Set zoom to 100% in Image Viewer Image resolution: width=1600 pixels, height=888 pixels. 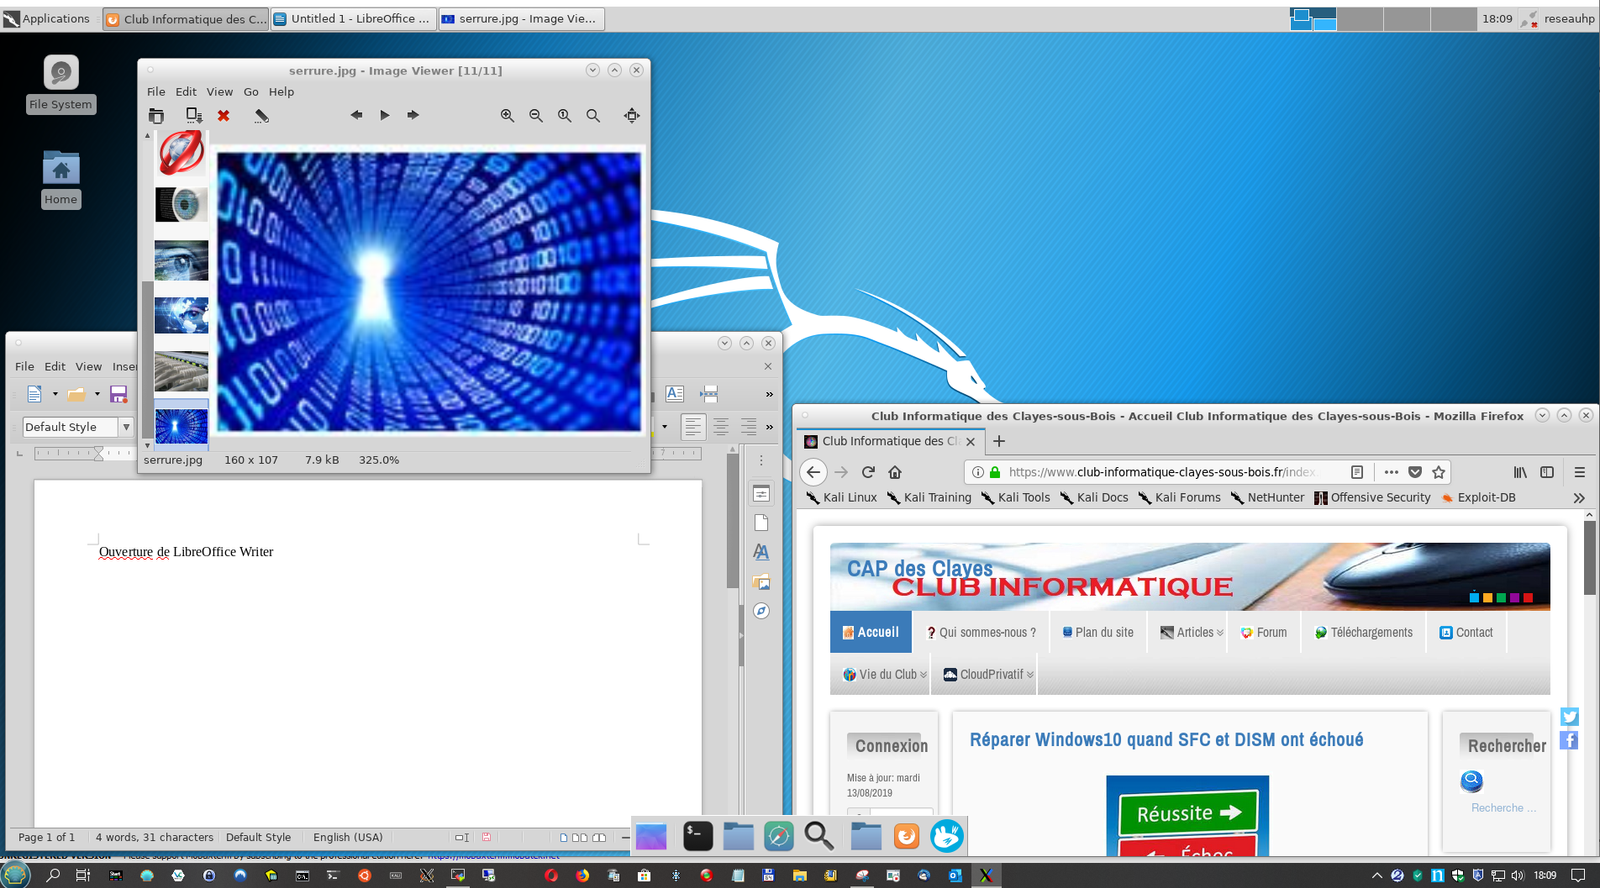coord(565,116)
